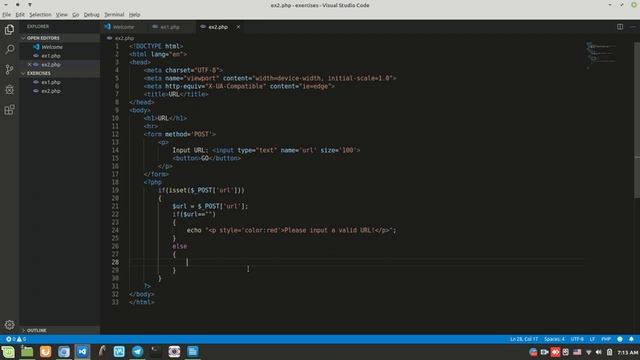Screen dimensions: 640x360
Task: Open the Debug menu
Action: point(91,15)
